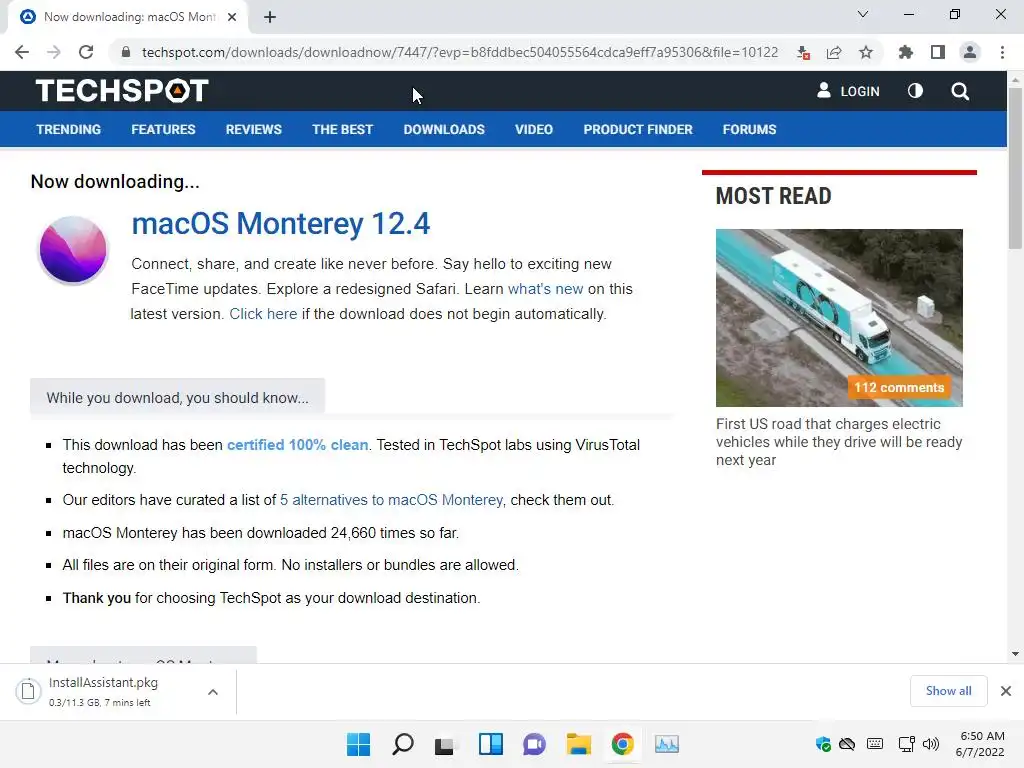Open the Chat app on taskbar
The width and height of the screenshot is (1024, 768).
click(534, 744)
